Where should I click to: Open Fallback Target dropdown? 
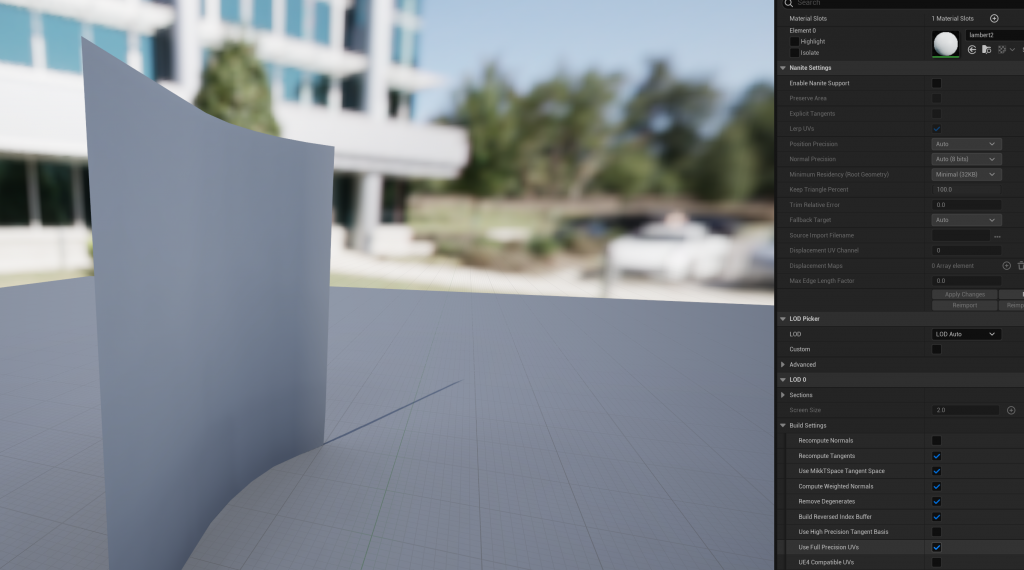click(x=966, y=220)
